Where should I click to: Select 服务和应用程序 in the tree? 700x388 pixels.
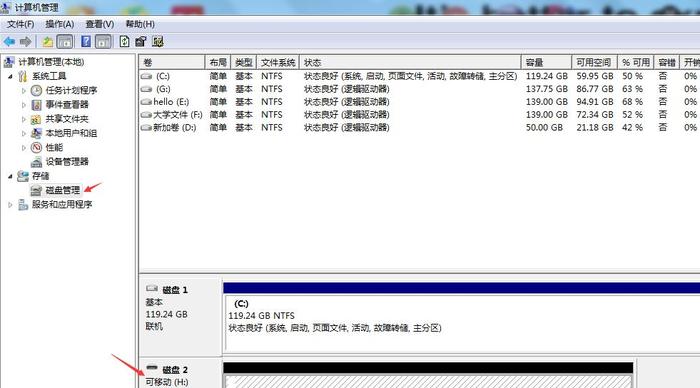click(62, 204)
